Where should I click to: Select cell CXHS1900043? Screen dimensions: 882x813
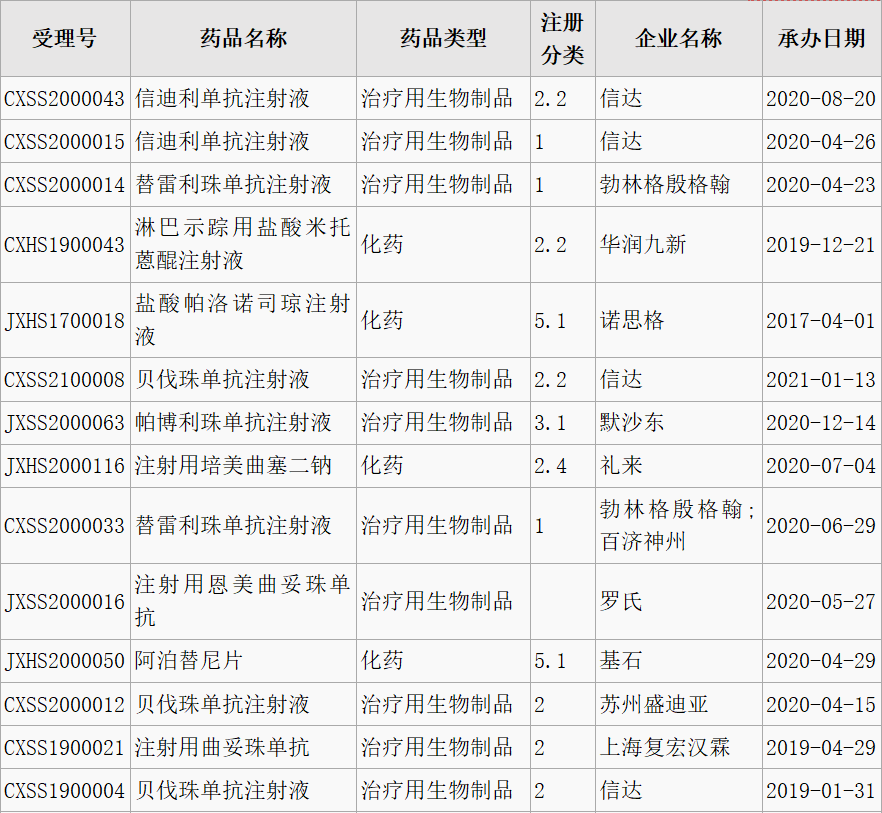point(64,245)
